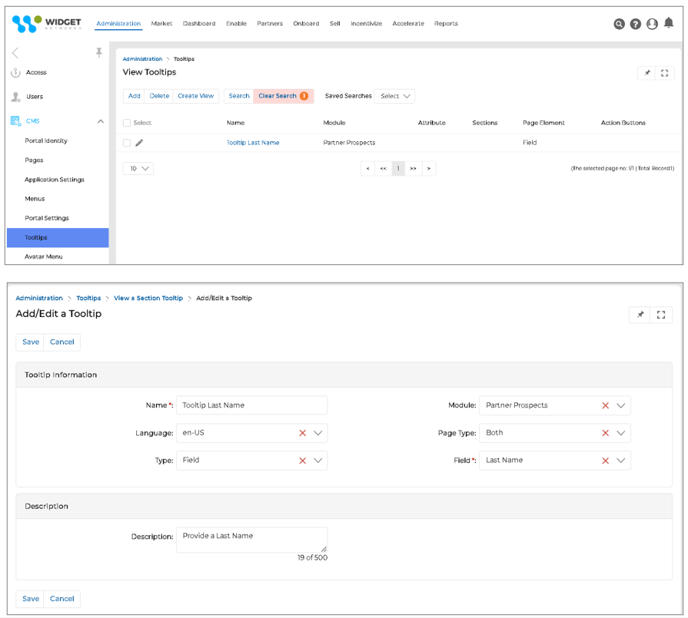Open the user profile icon
688x618 pixels.
[652, 24]
